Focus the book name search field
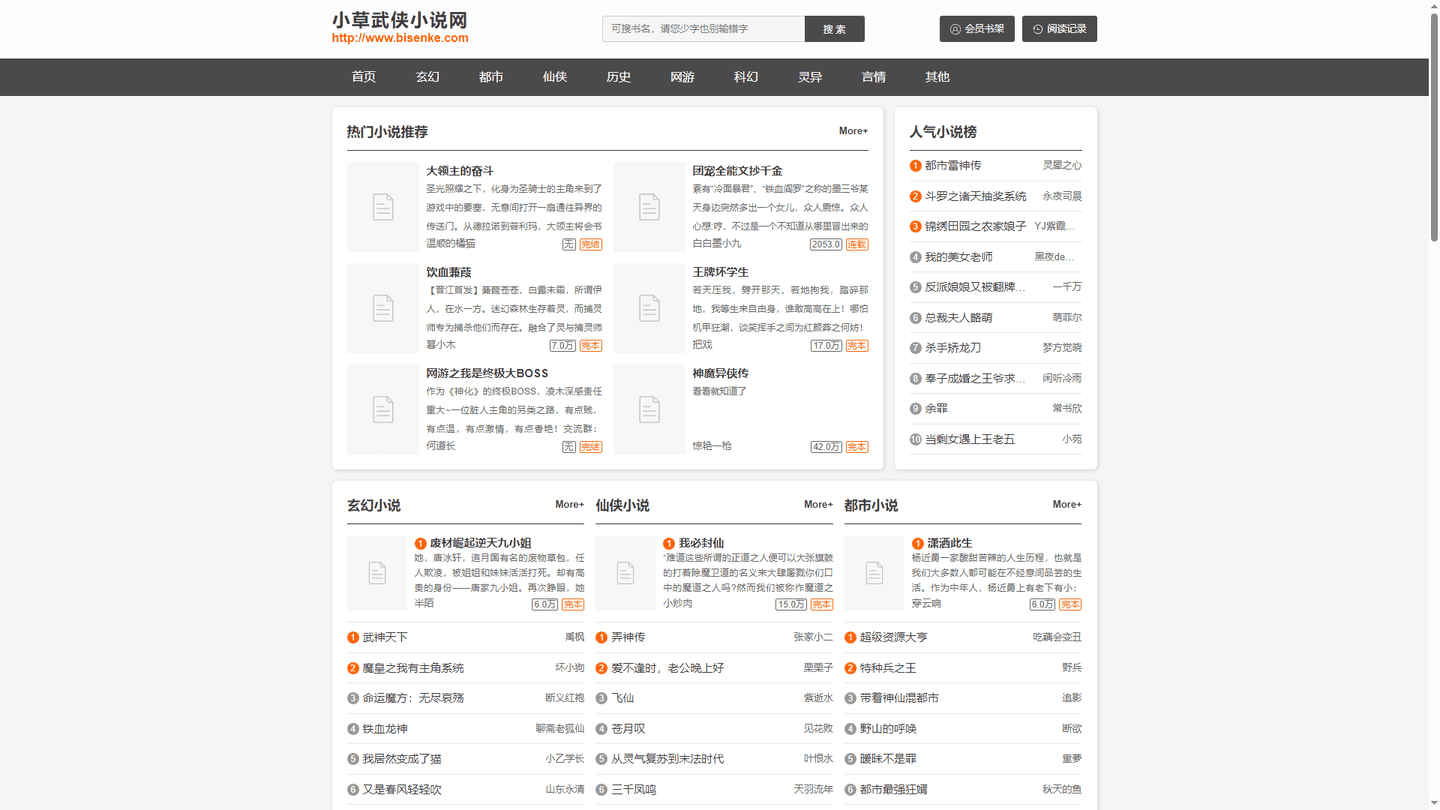The image size is (1440, 810). coord(703,29)
